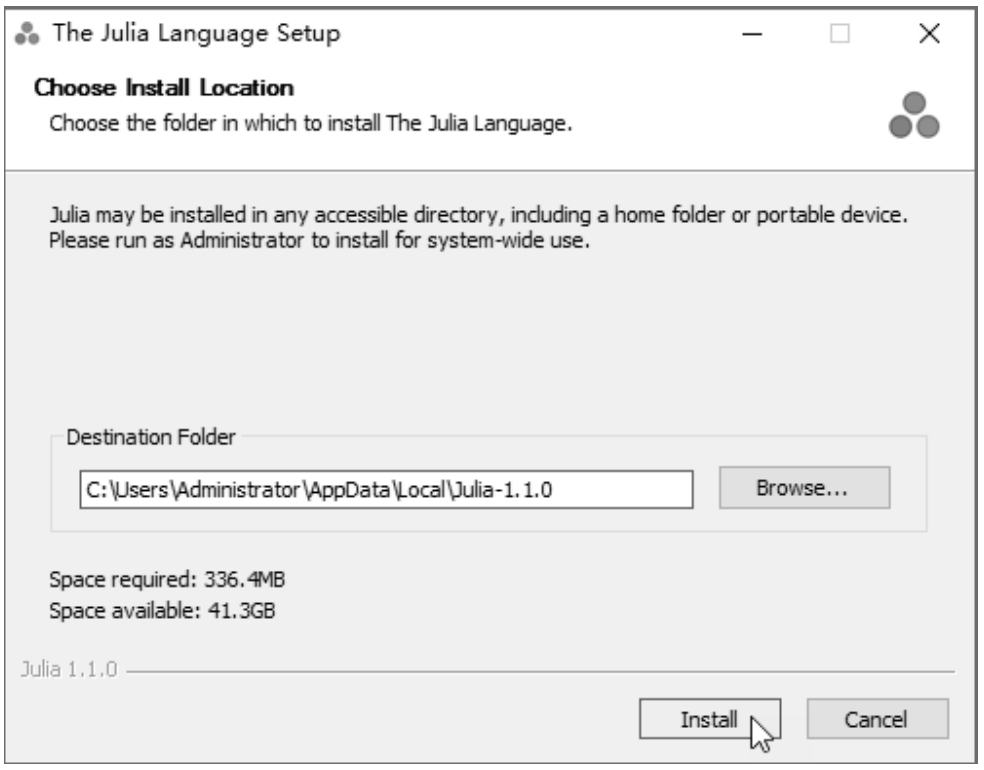Cancel the Julia setup wizard

click(x=877, y=719)
